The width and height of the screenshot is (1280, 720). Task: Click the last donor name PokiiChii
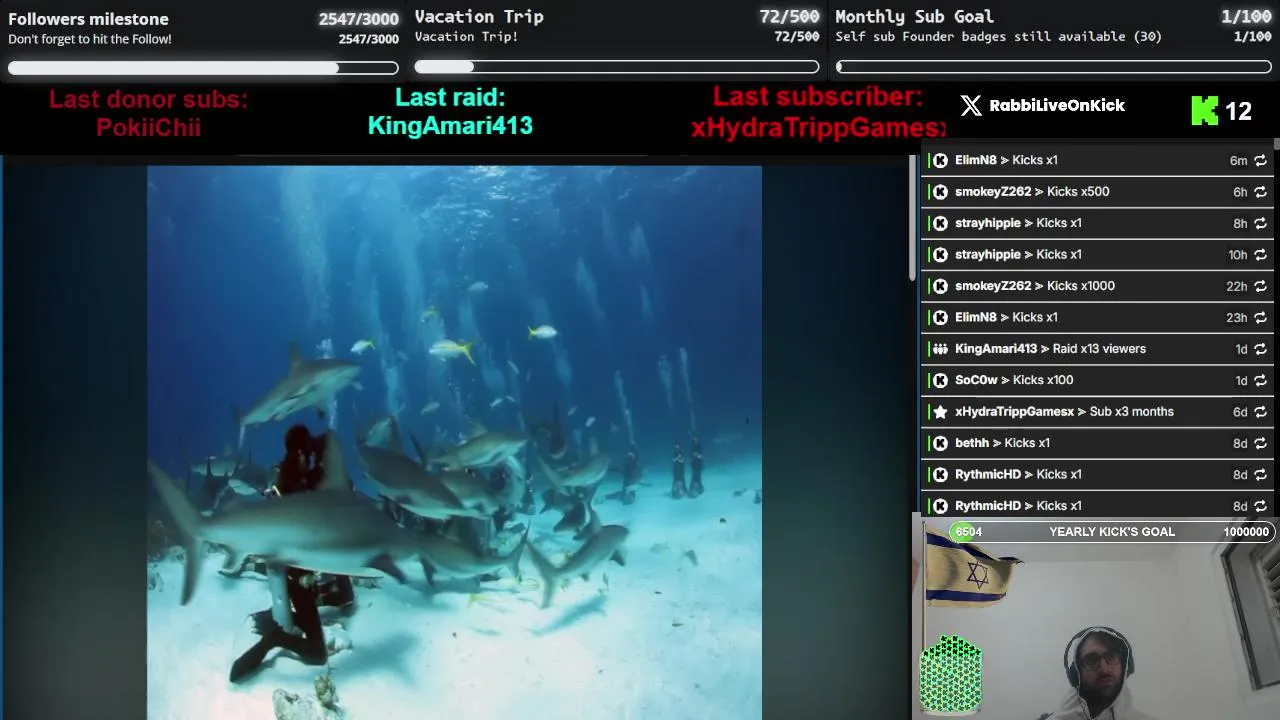148,128
